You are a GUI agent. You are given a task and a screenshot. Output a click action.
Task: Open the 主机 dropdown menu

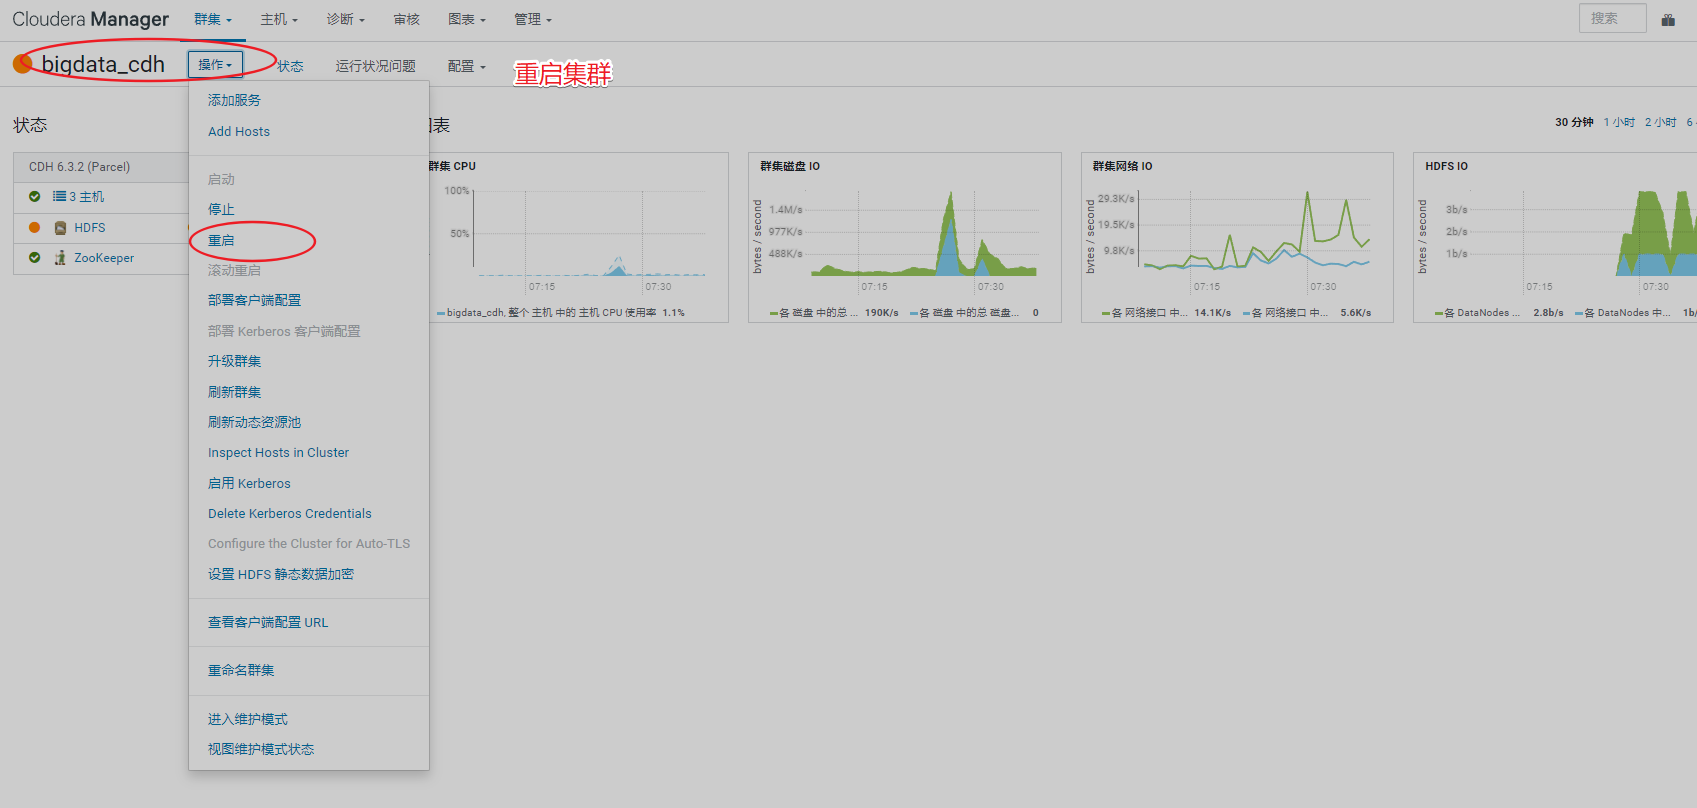click(x=279, y=19)
